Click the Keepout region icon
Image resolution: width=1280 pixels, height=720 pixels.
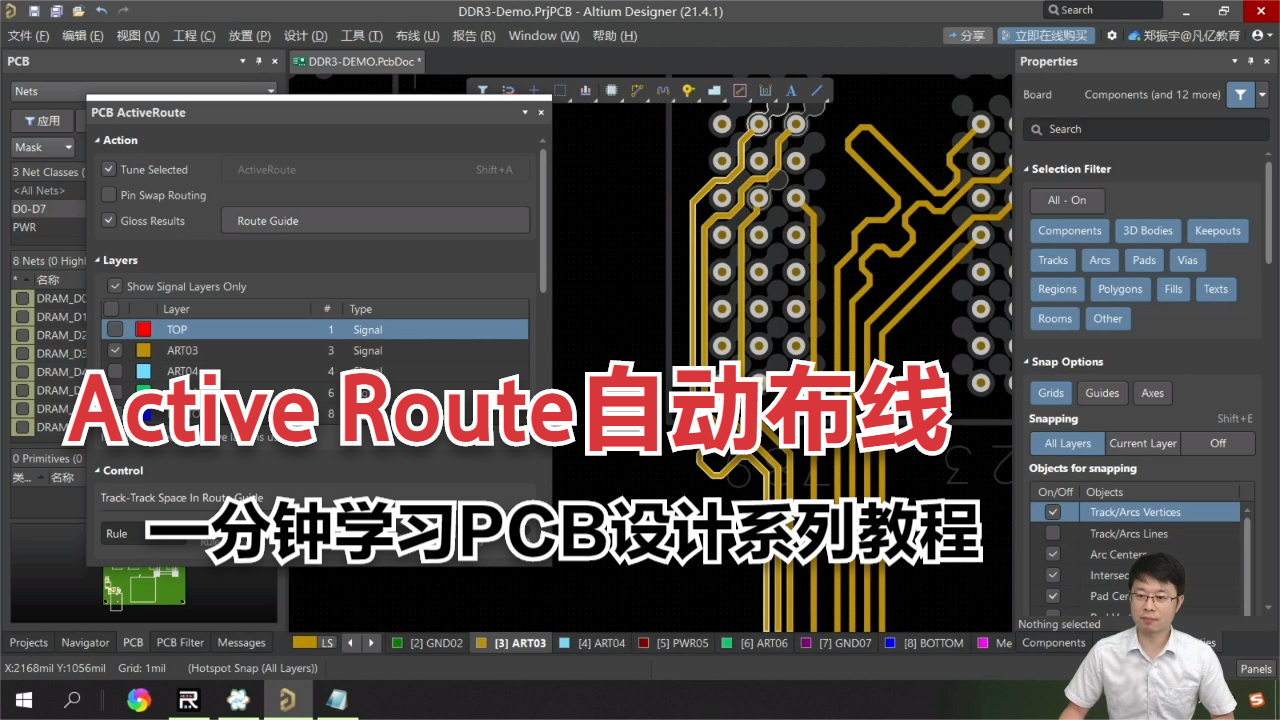(740, 90)
